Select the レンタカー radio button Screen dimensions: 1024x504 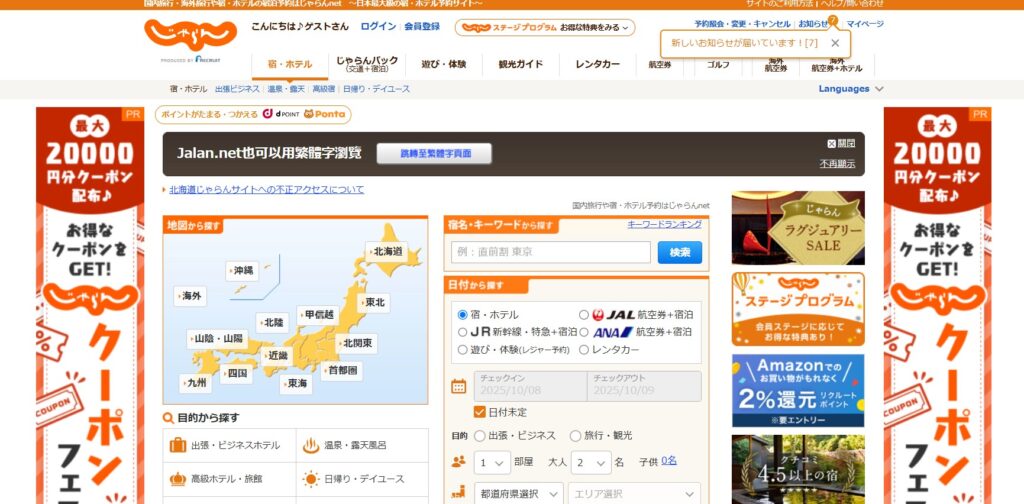pos(584,350)
